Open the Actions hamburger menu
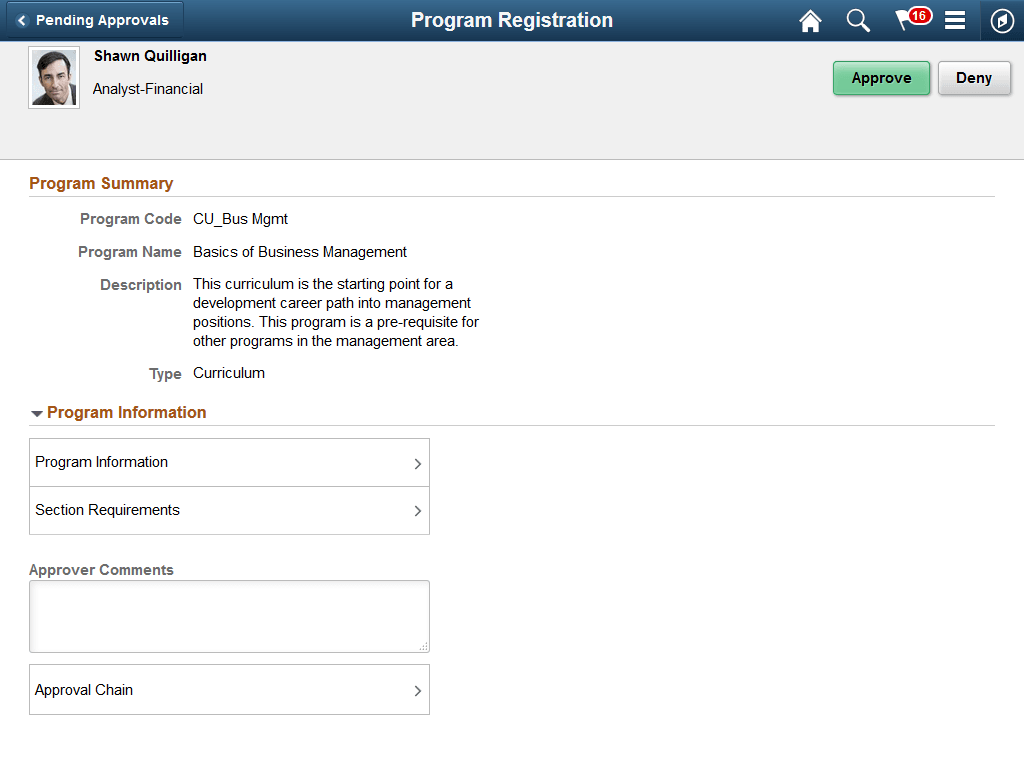Image resolution: width=1024 pixels, height=768 pixels. point(955,20)
